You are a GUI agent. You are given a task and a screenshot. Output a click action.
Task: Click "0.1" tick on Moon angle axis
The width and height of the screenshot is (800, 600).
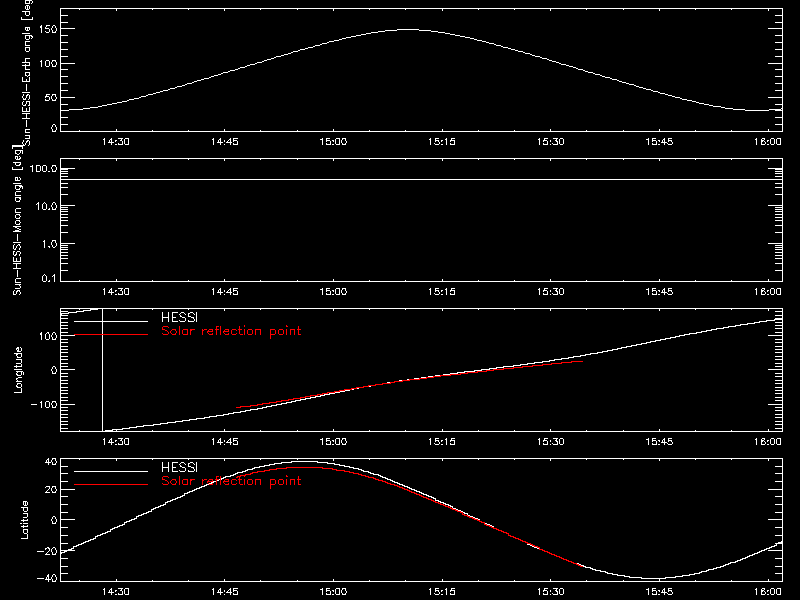pos(49,279)
